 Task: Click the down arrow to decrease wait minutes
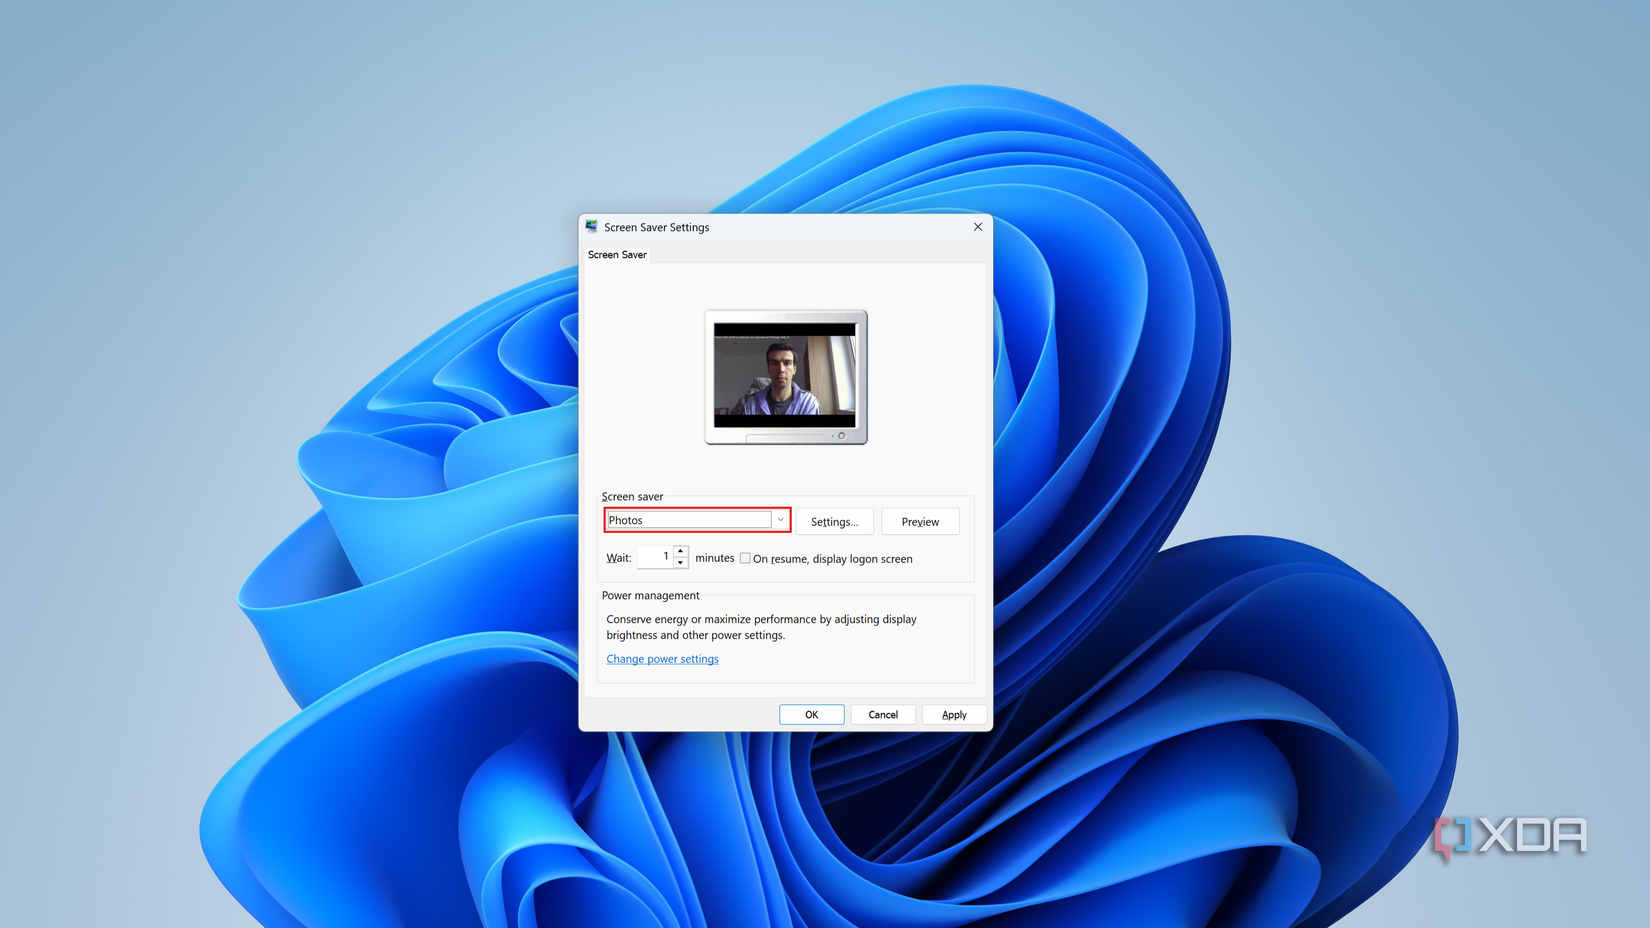click(x=680, y=562)
